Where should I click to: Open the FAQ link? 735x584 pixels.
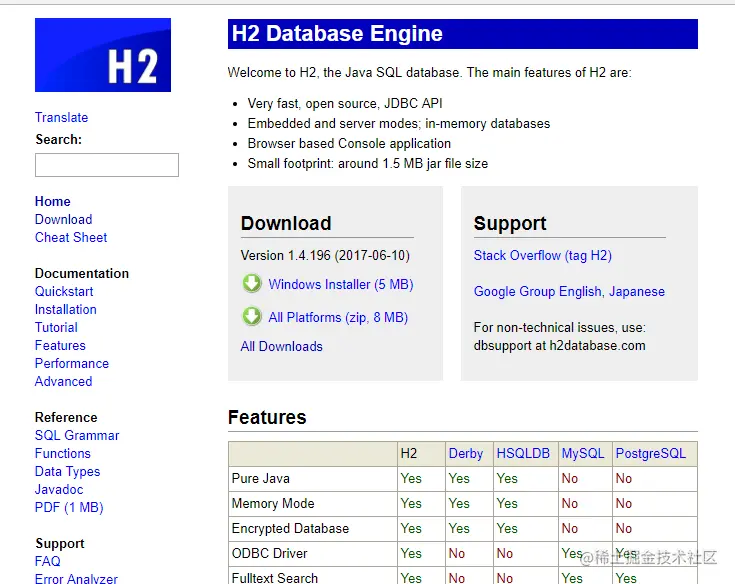pos(48,561)
